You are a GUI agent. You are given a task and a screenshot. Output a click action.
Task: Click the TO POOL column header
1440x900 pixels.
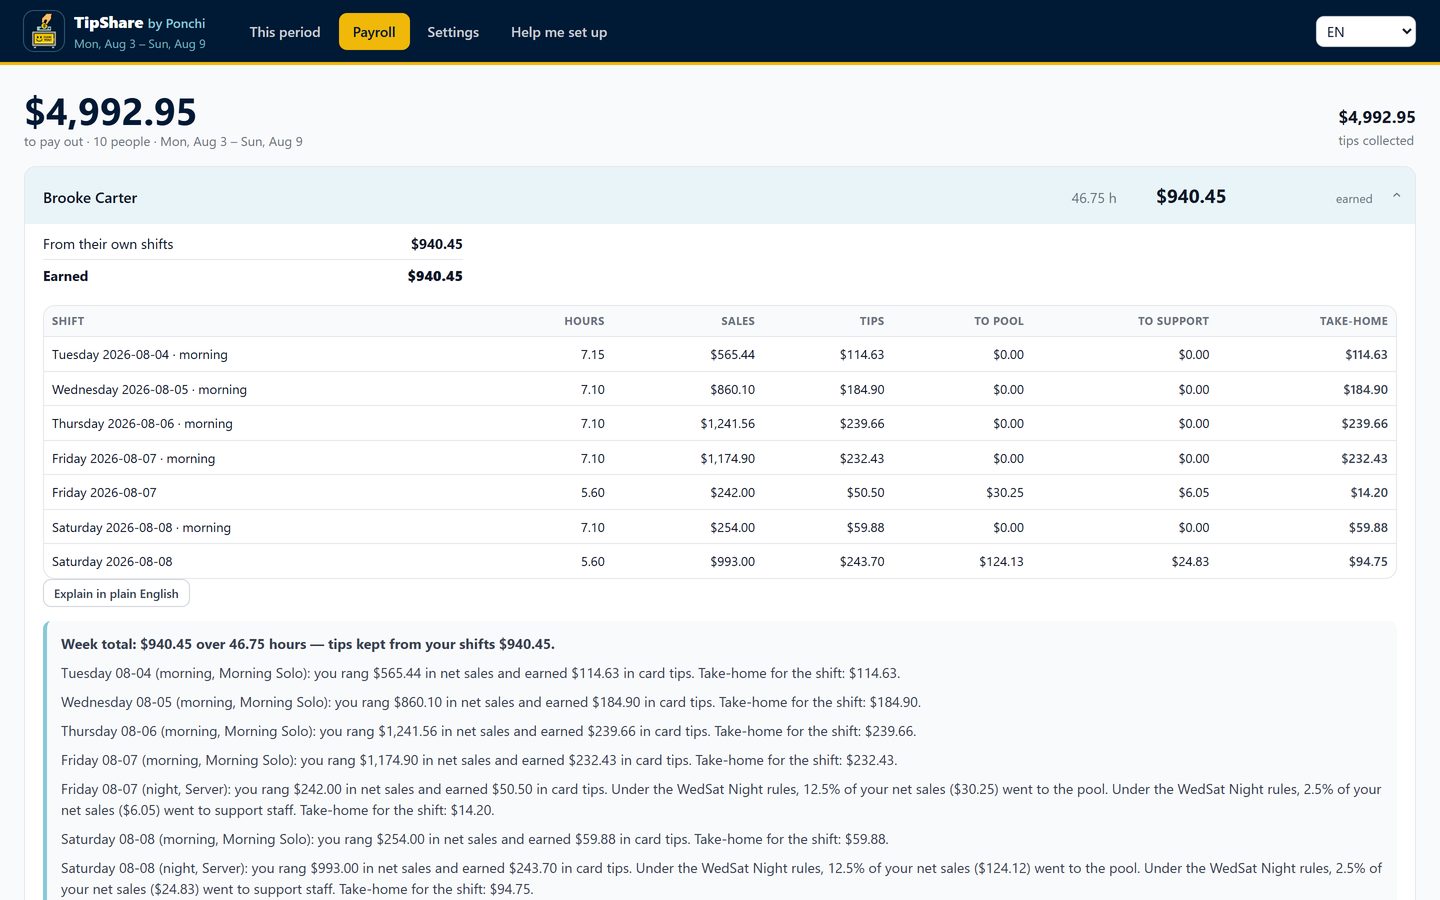999,321
